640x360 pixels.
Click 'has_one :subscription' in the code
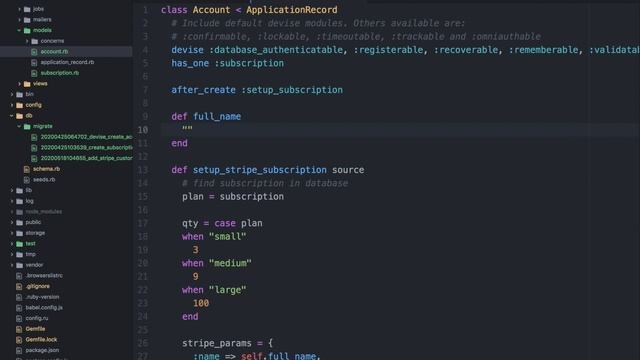tap(227, 63)
